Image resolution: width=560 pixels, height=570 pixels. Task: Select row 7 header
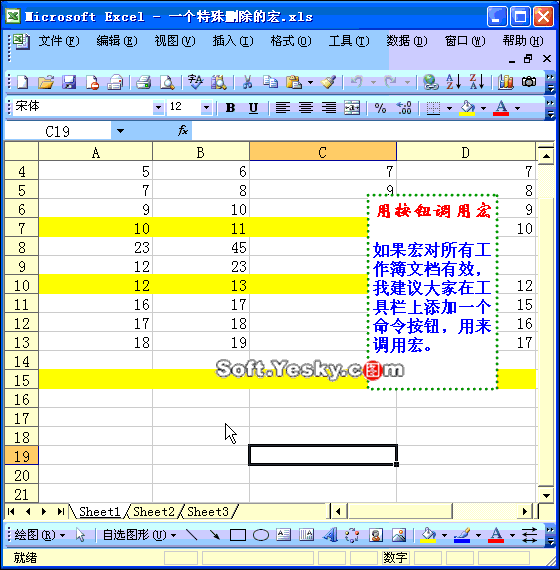[x=21, y=228]
